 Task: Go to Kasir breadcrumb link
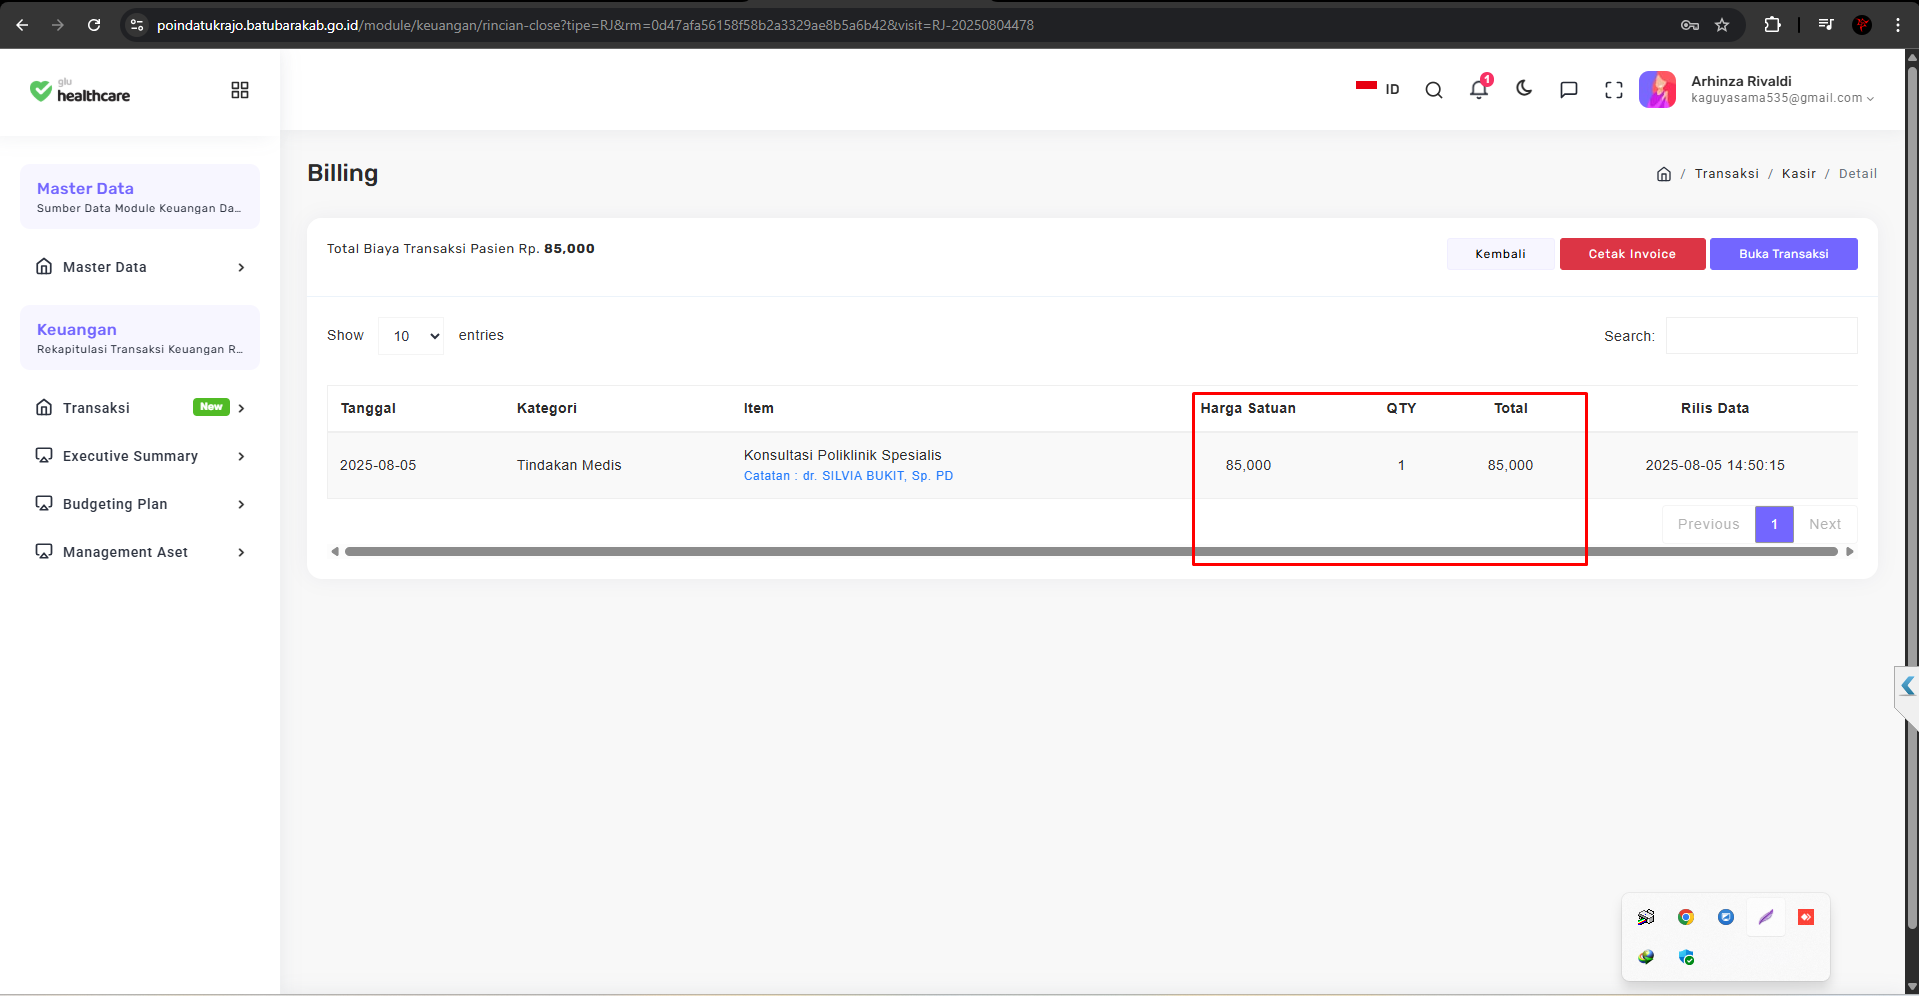pyautogui.click(x=1798, y=174)
